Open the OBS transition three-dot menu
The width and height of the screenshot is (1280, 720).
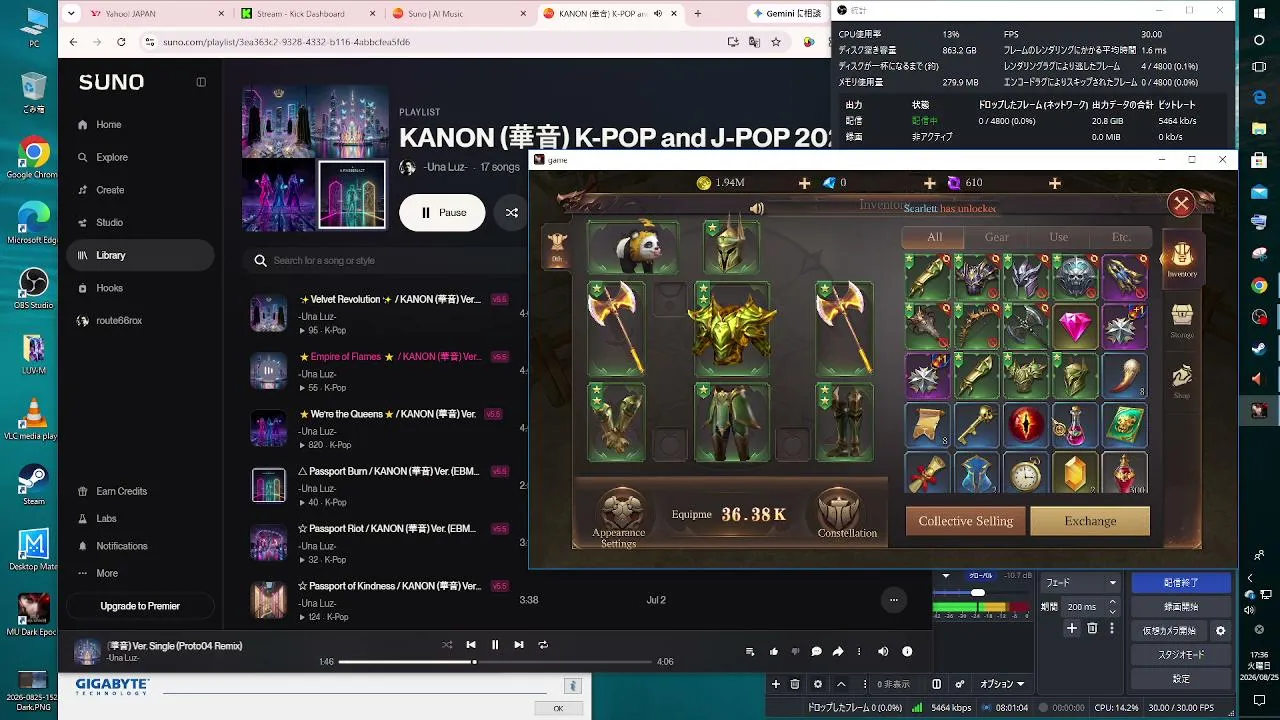point(1112,628)
